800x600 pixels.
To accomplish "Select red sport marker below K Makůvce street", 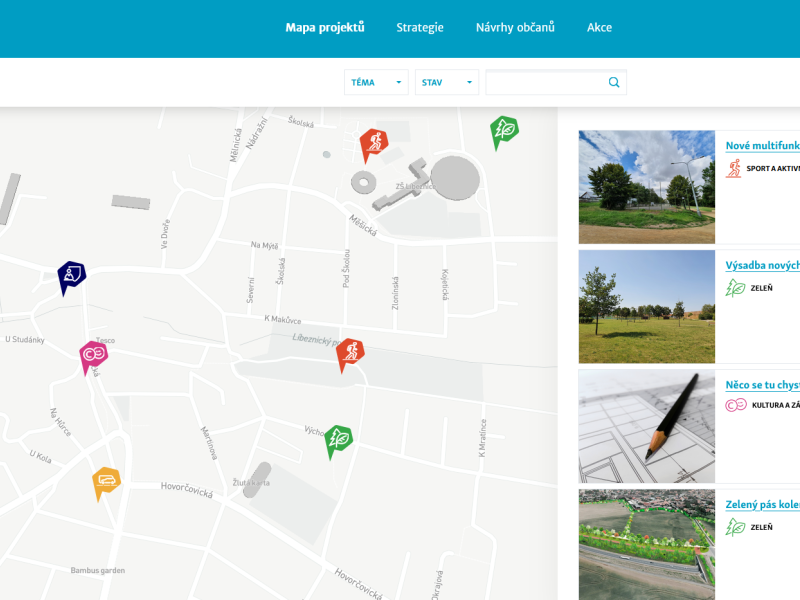I will tap(349, 352).
